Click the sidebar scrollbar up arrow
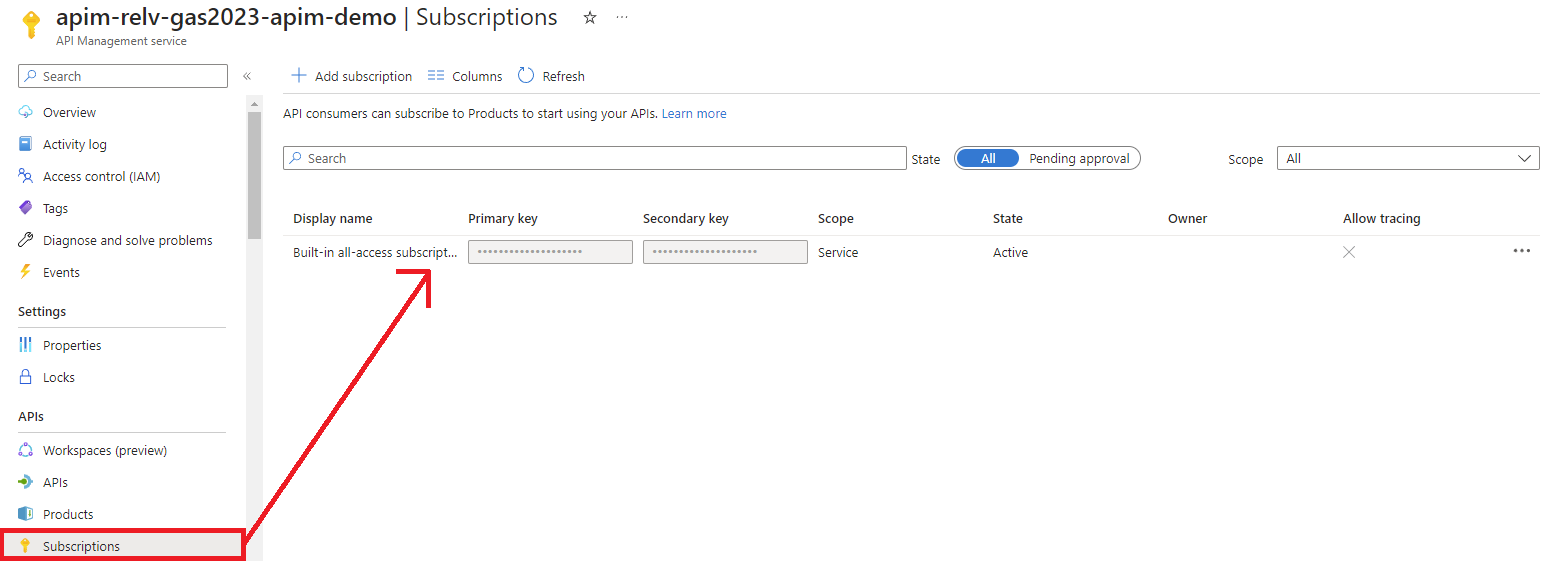 point(254,104)
